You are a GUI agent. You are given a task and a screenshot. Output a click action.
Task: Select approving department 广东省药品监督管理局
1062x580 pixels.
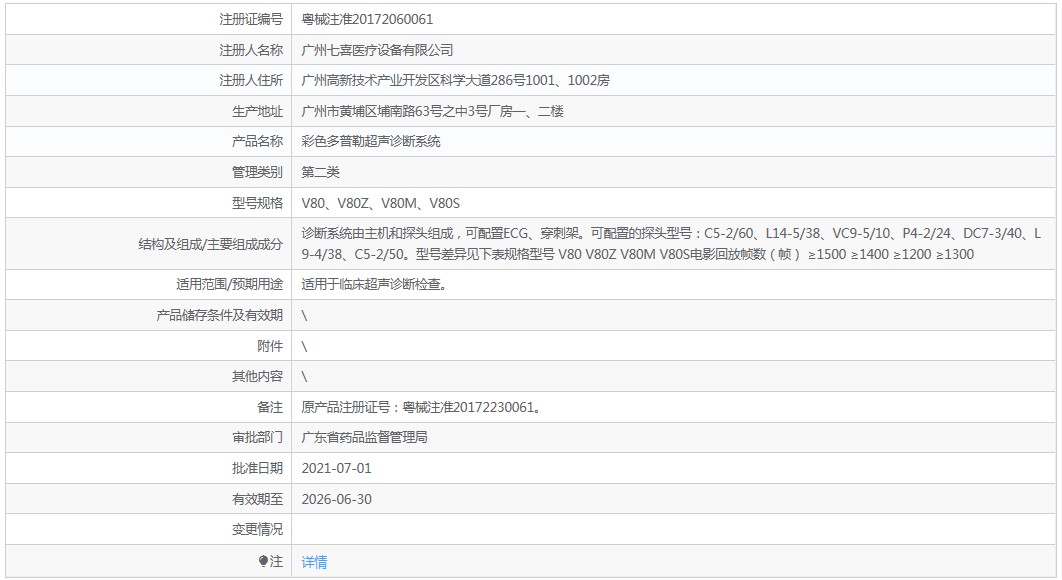click(x=364, y=437)
